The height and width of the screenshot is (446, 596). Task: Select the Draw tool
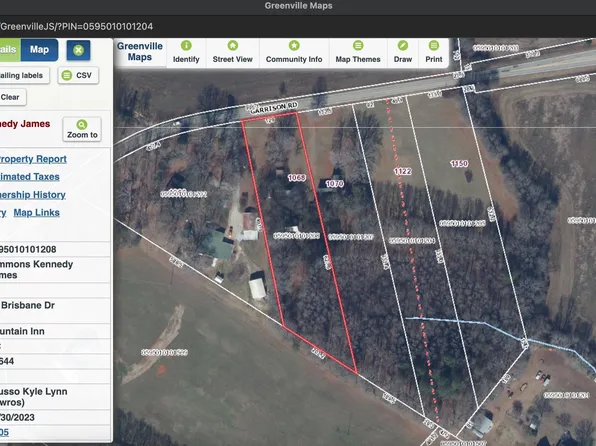(x=403, y=53)
